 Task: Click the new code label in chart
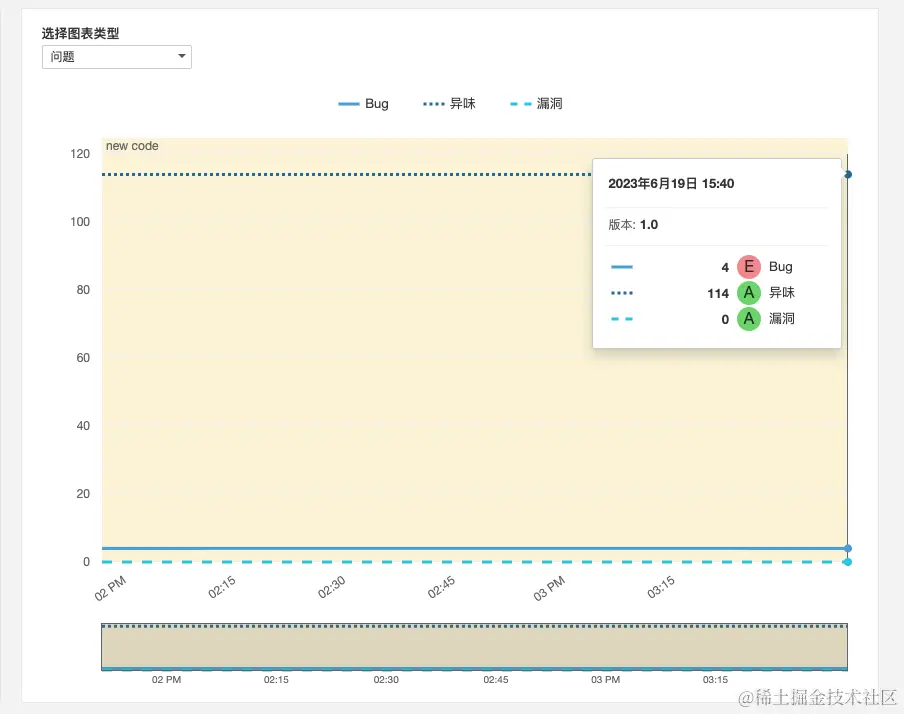tap(132, 146)
